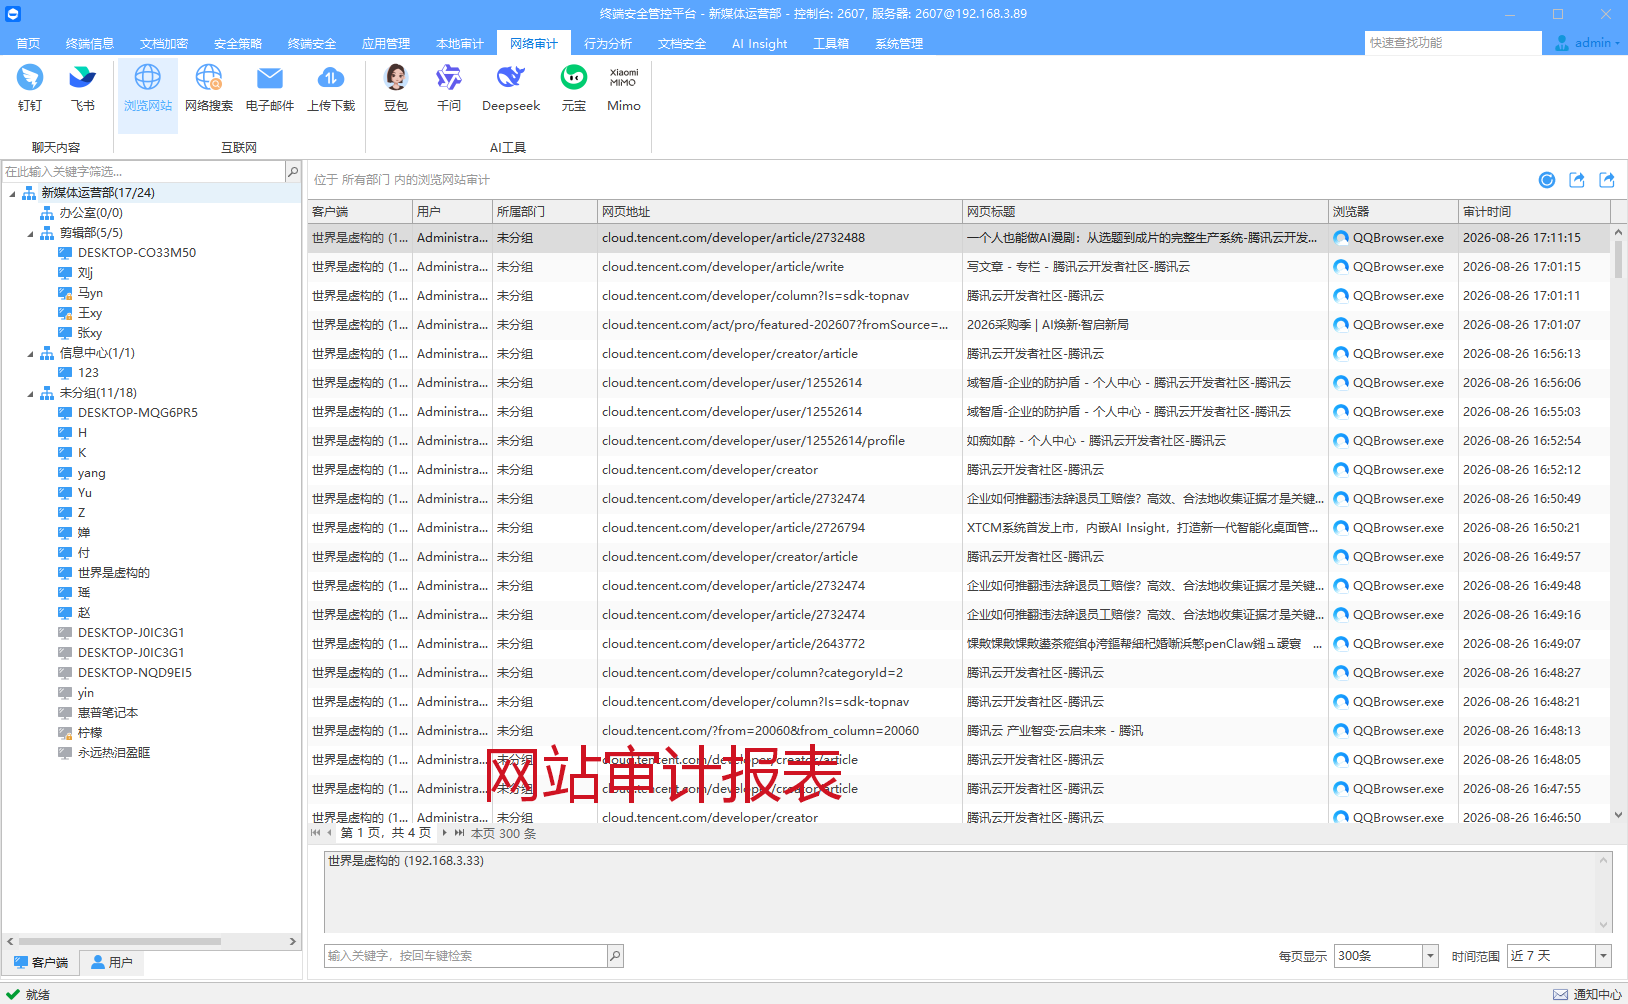
Task: Click the rightmost export icon above table
Action: coord(1607,180)
